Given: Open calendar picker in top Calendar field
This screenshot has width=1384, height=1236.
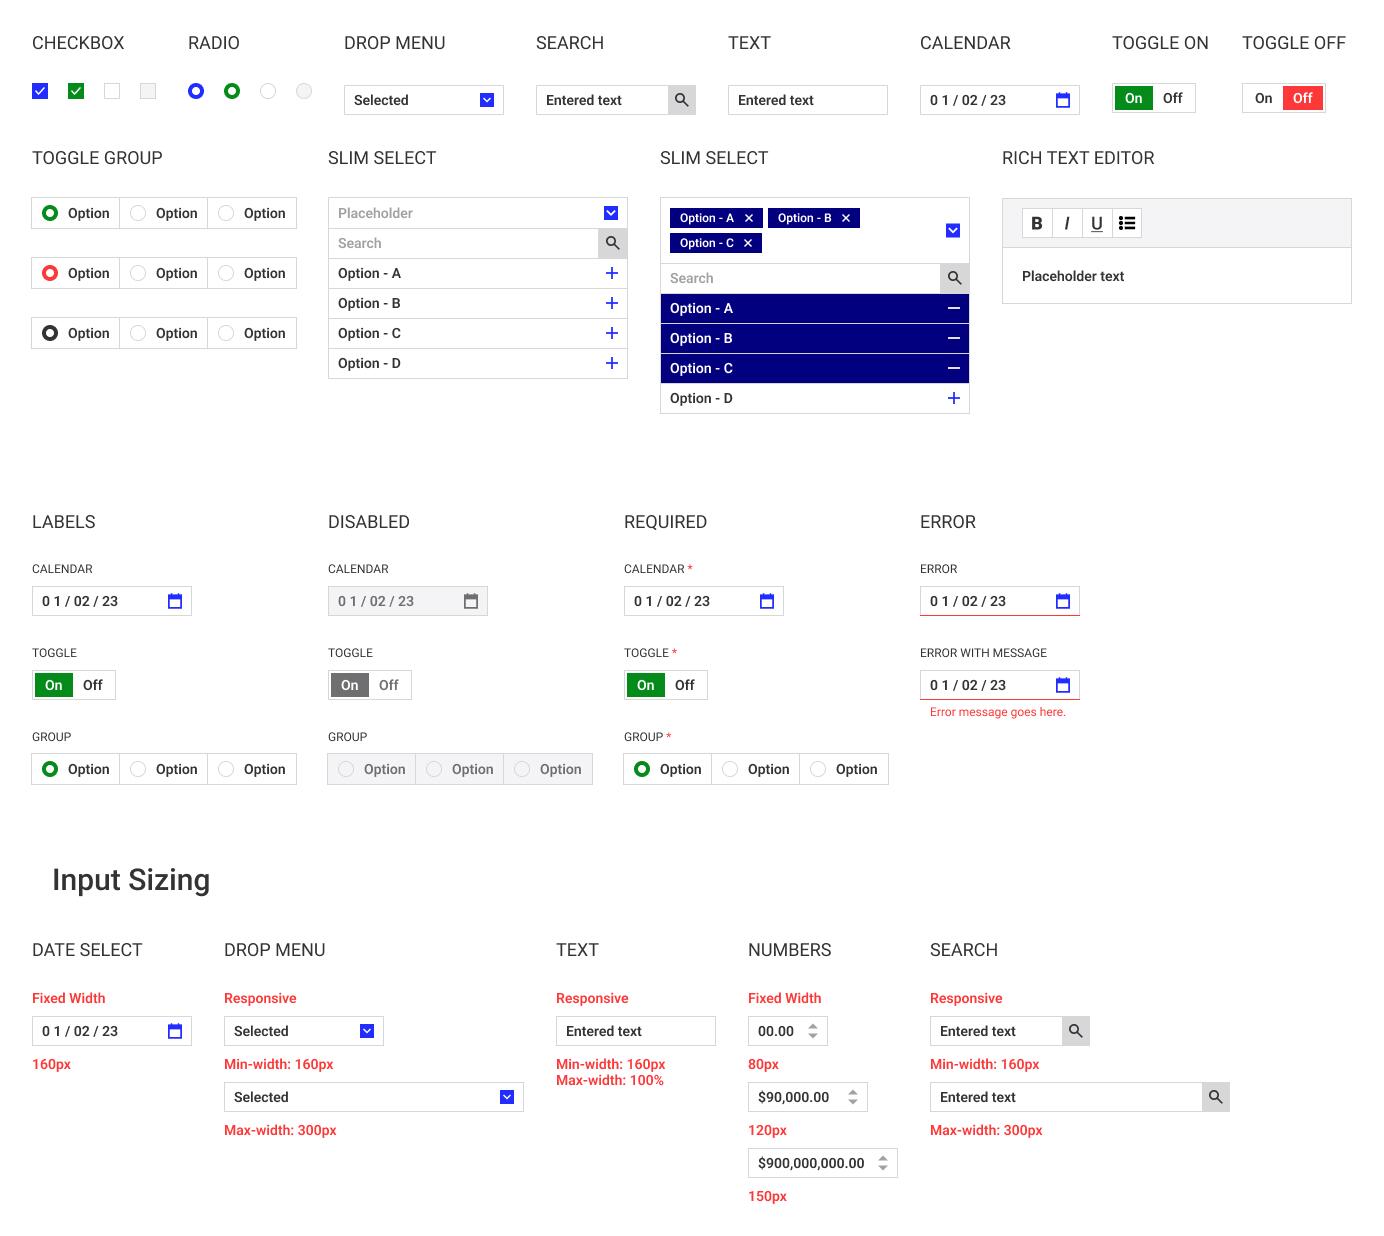Looking at the screenshot, I should point(1063,100).
